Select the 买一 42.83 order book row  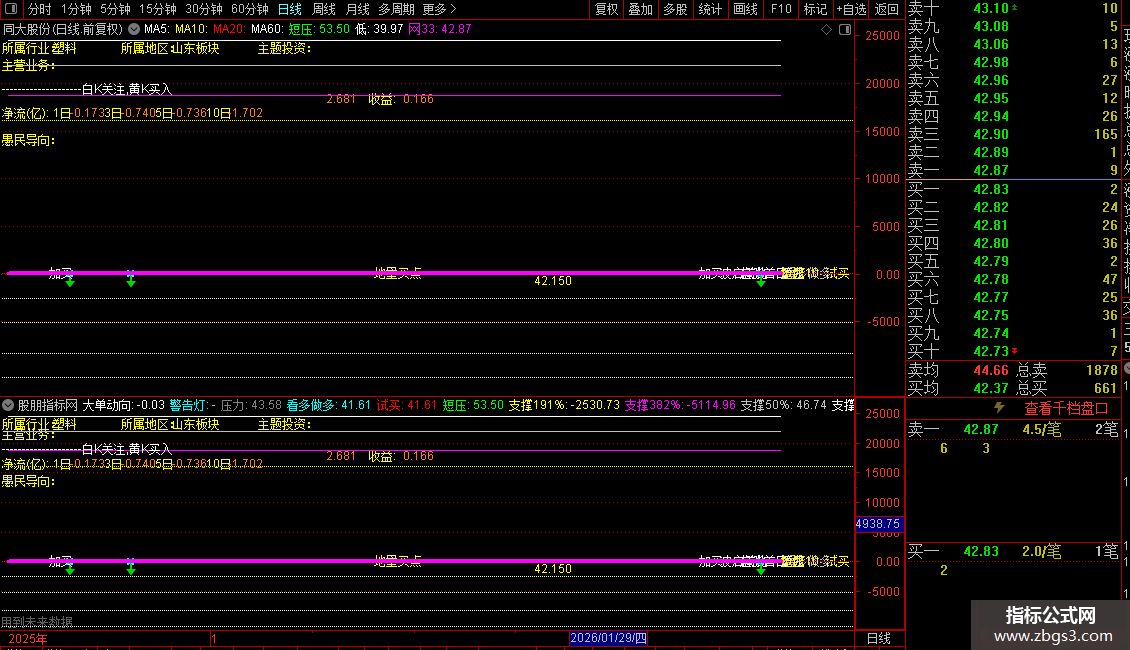point(1013,189)
